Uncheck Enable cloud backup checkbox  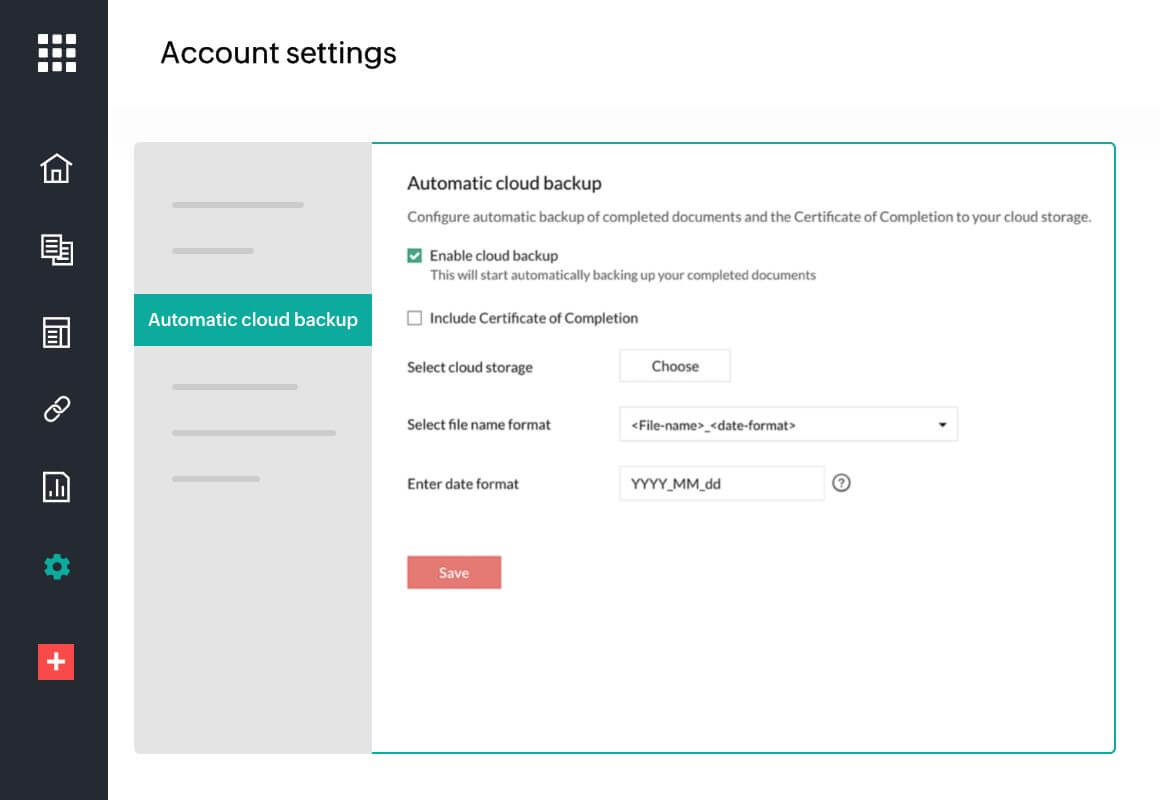(x=414, y=256)
